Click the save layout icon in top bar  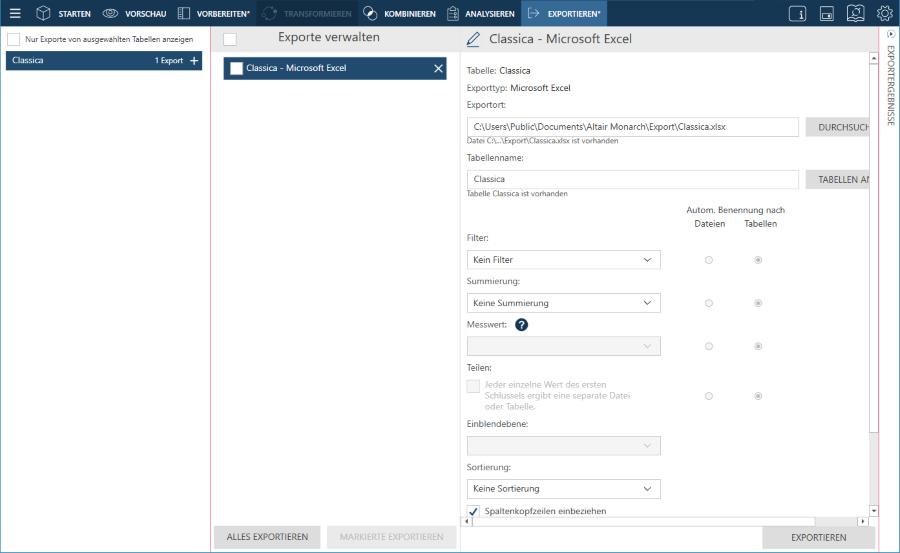tap(827, 14)
